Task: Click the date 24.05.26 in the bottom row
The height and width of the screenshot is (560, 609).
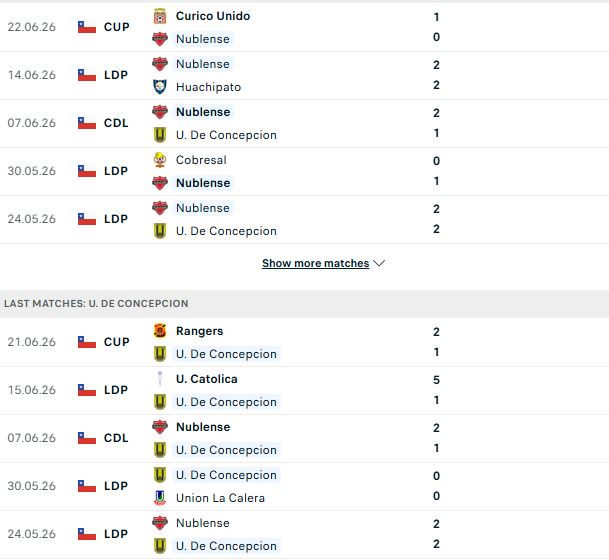Action: pyautogui.click(x=31, y=534)
